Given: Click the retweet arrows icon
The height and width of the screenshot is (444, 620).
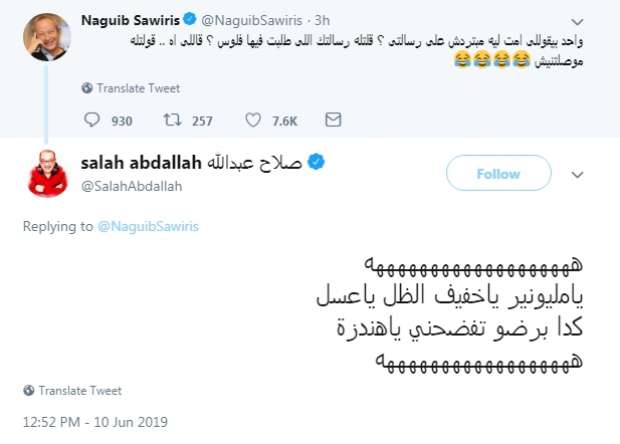Looking at the screenshot, I should click(x=172, y=121).
